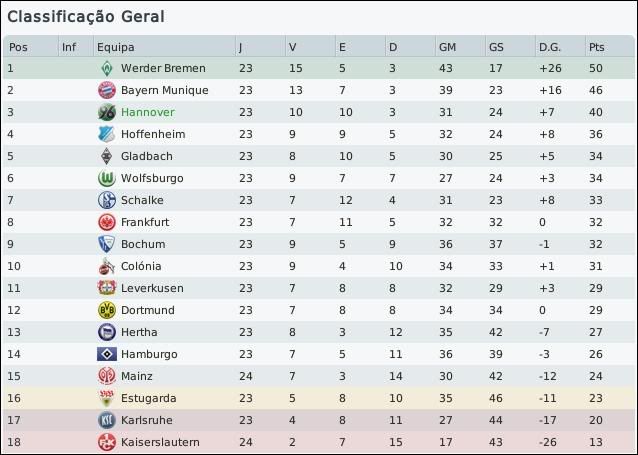Open the Gladbach team name
Screen dimensions: 638x455
coord(146,157)
